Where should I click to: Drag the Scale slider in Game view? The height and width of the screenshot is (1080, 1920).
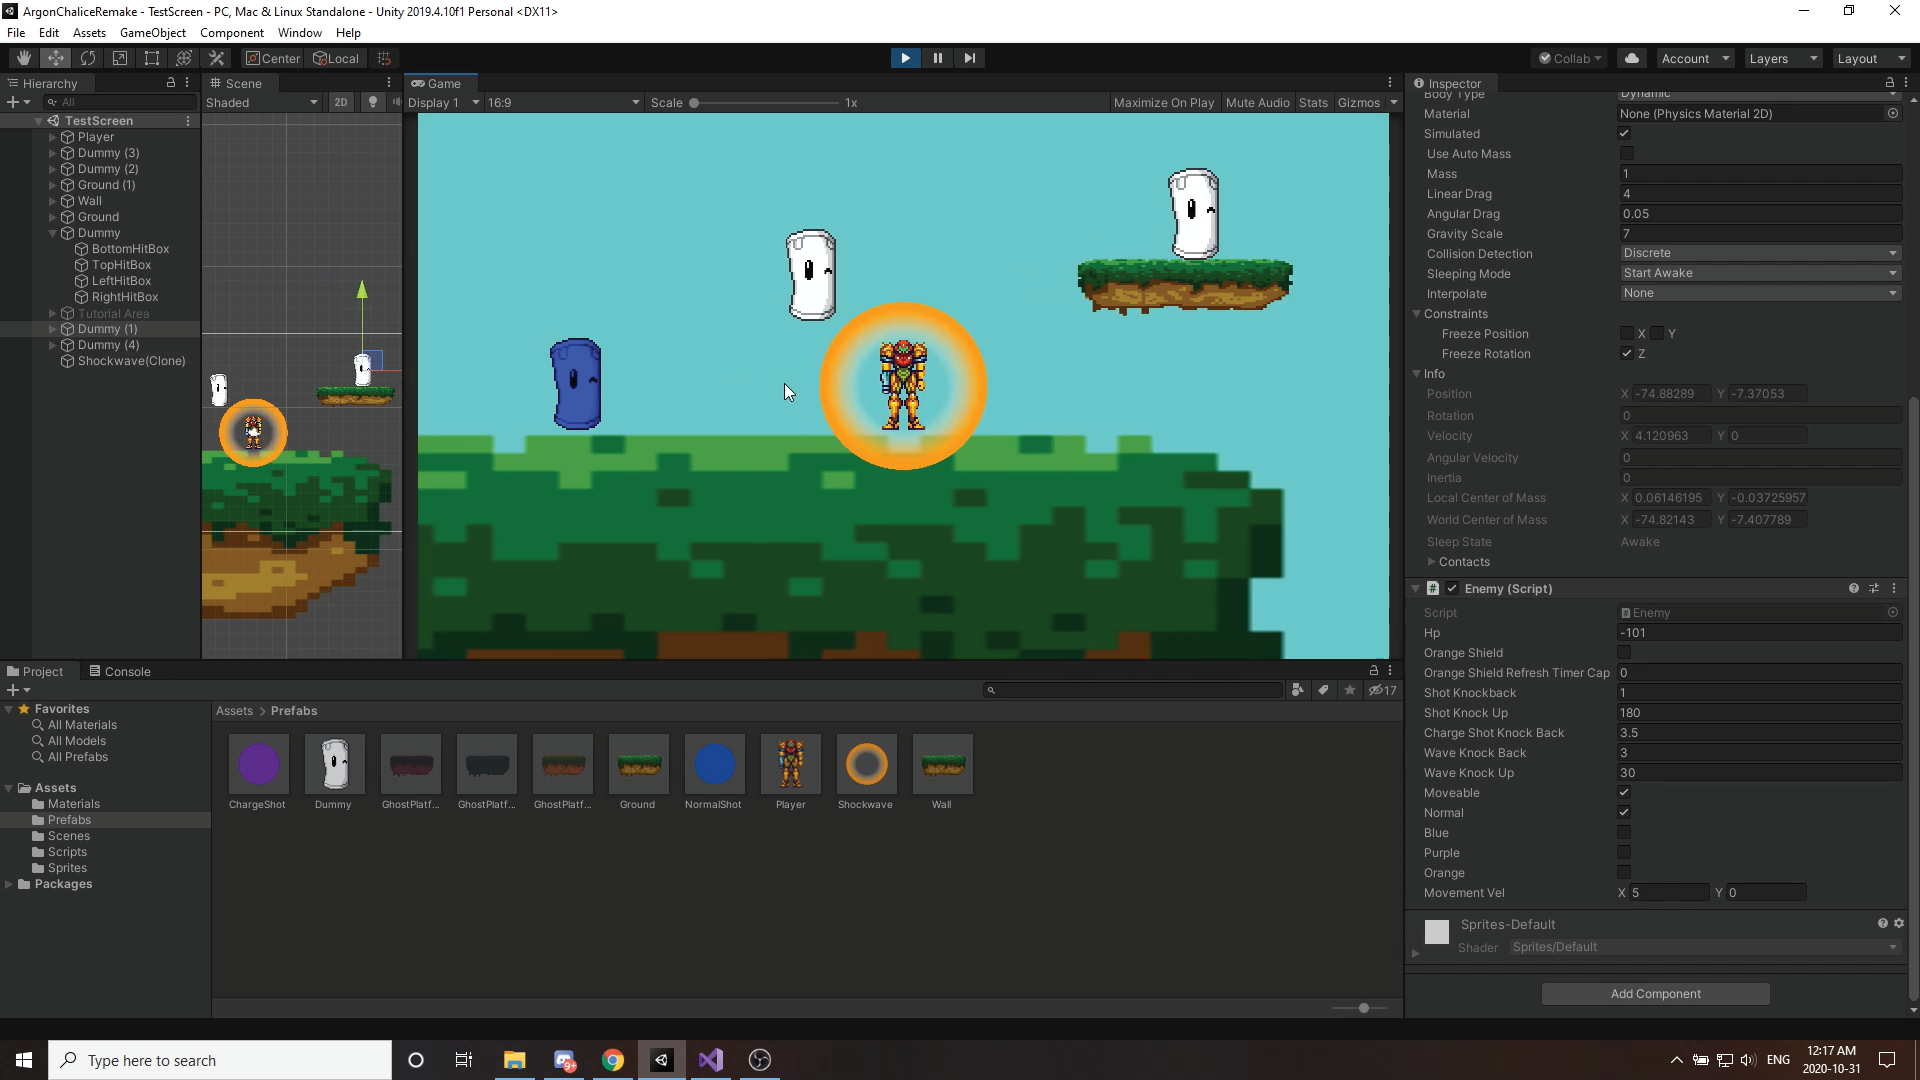point(694,103)
